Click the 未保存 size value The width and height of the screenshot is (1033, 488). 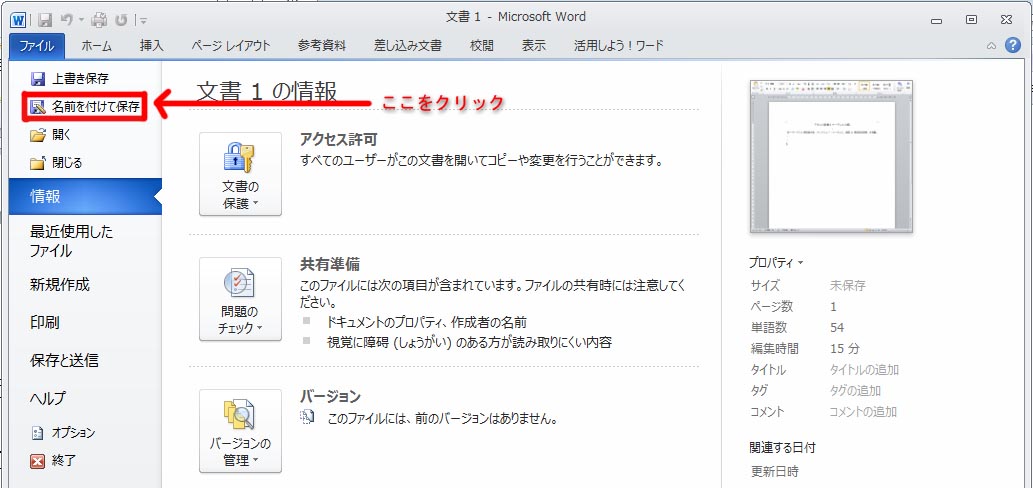pyautogui.click(x=847, y=286)
